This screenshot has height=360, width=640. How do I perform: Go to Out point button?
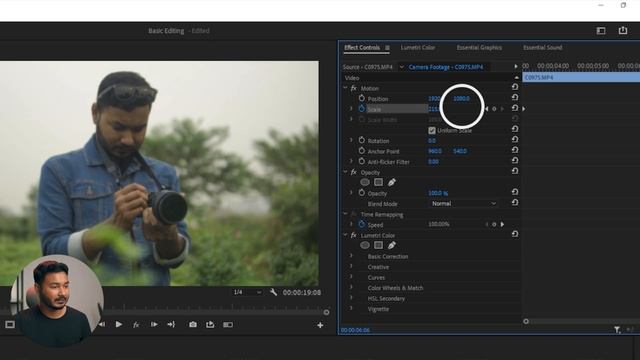tap(171, 324)
